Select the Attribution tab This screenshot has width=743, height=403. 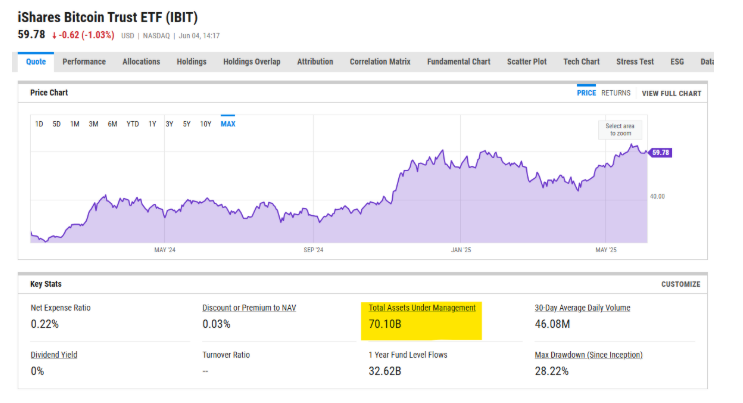(x=315, y=62)
